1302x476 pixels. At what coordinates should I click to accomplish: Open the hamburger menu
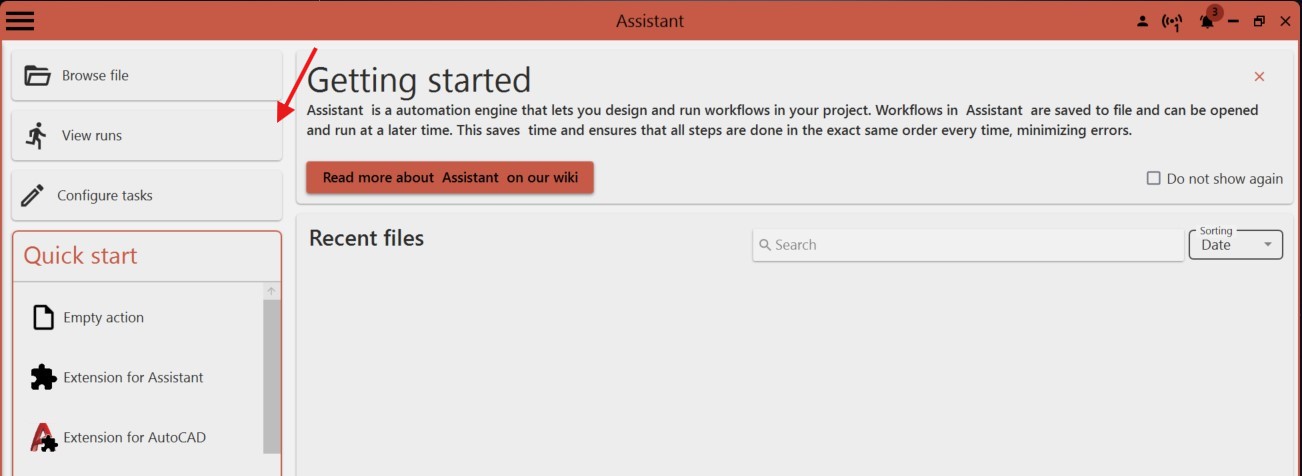click(20, 20)
